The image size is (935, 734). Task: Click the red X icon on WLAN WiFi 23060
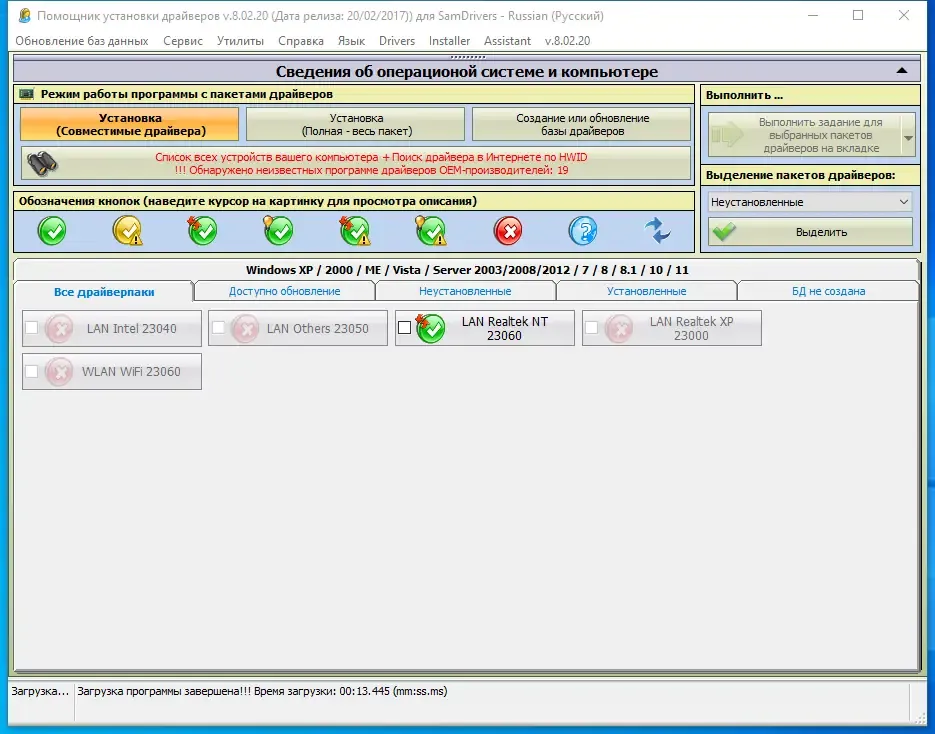click(x=59, y=371)
